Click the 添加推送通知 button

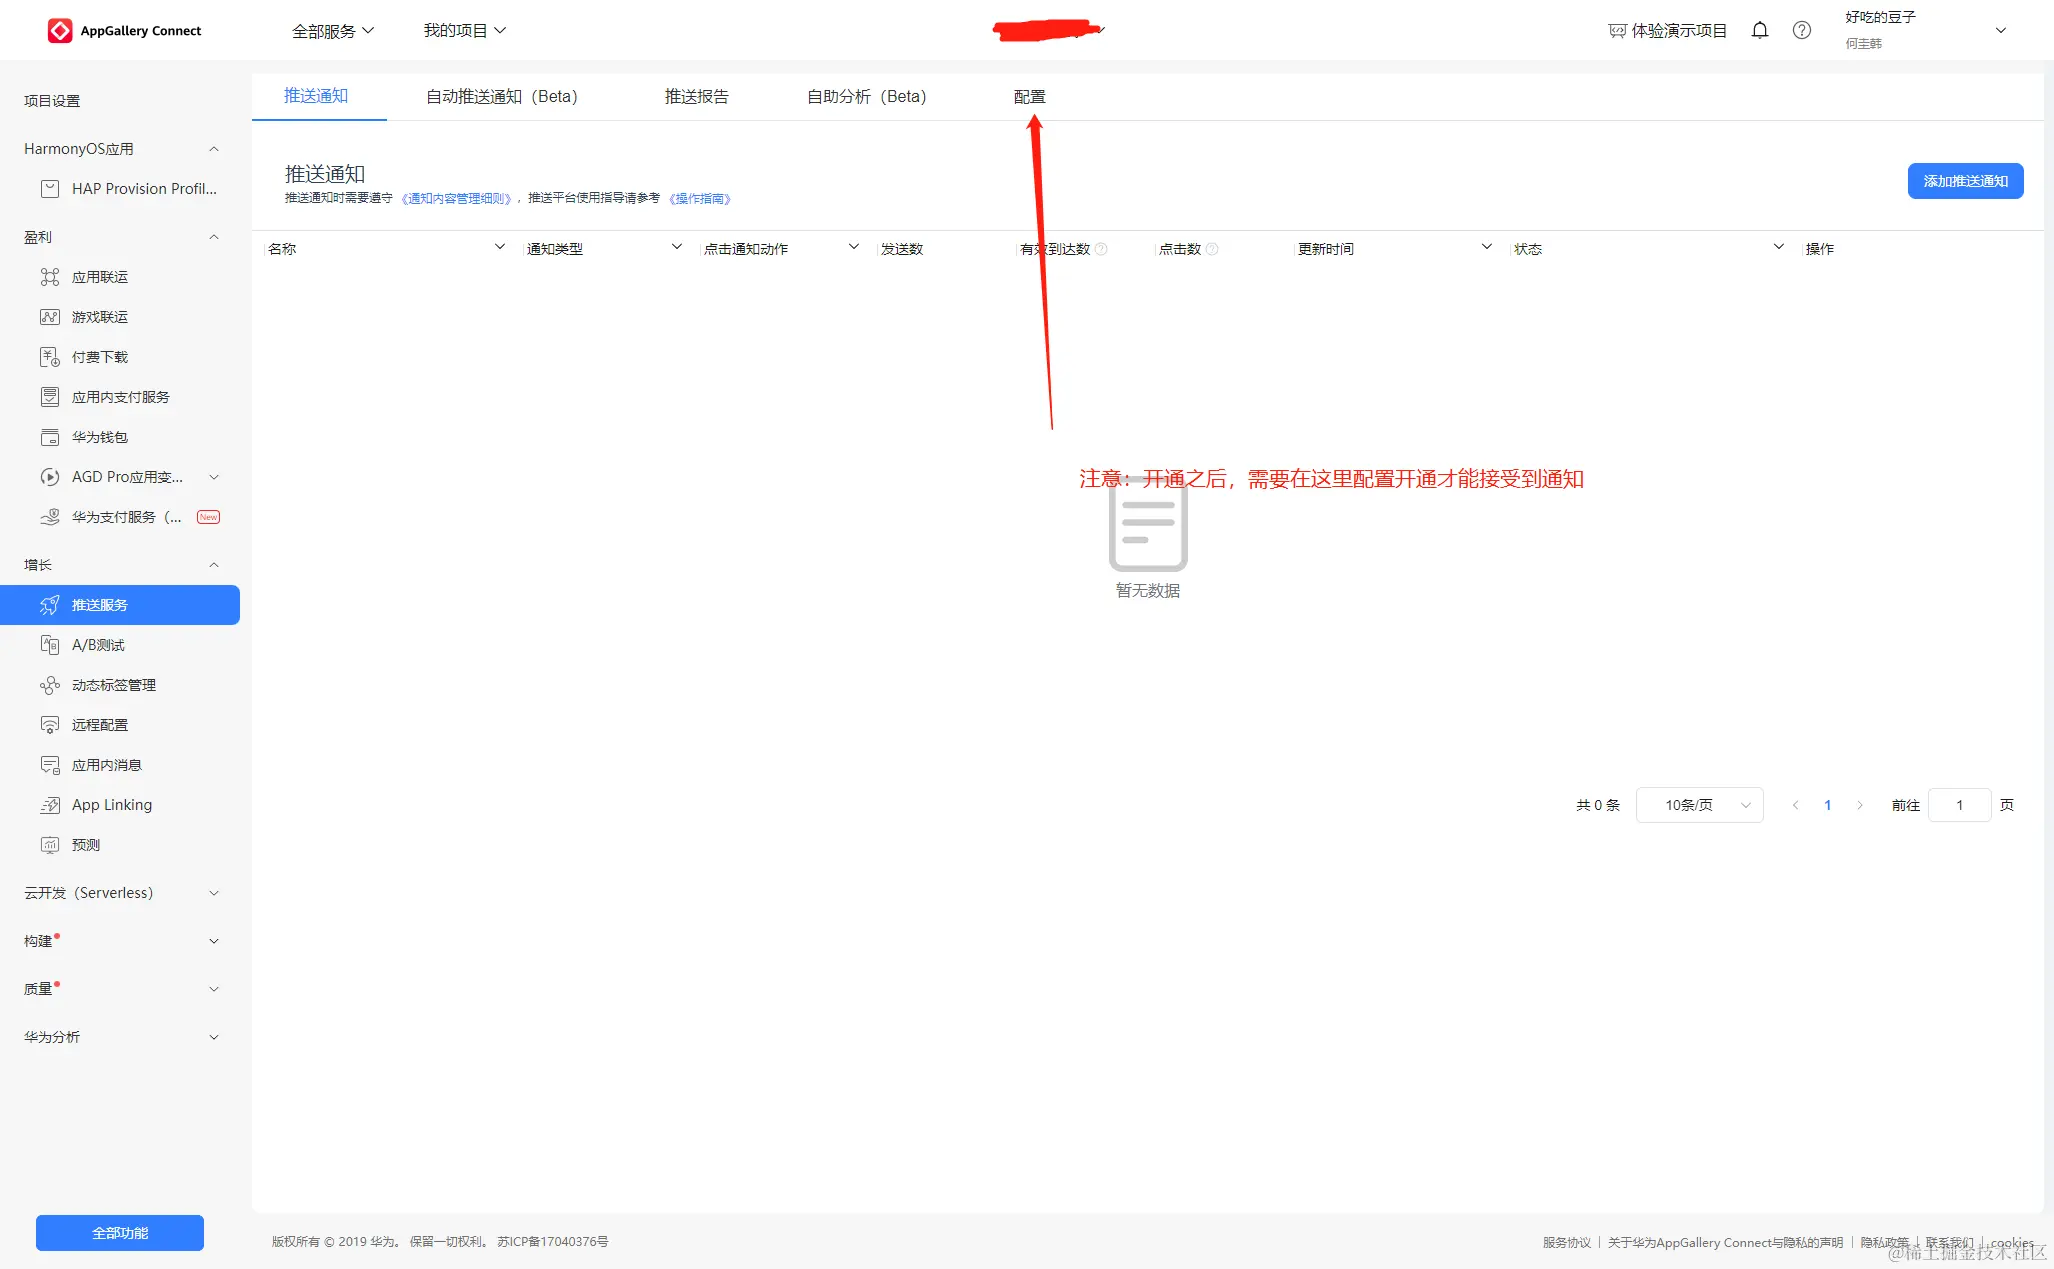(x=1964, y=181)
